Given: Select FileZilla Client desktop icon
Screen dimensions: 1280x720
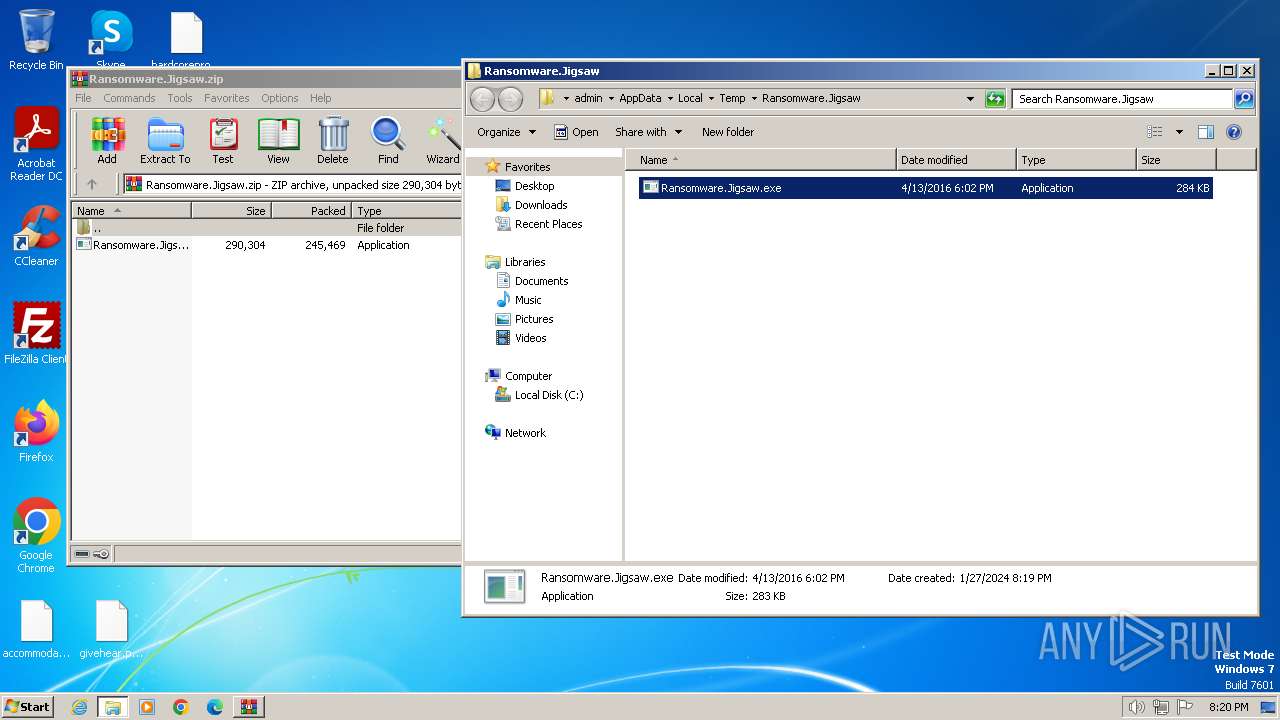Looking at the screenshot, I should (36, 333).
